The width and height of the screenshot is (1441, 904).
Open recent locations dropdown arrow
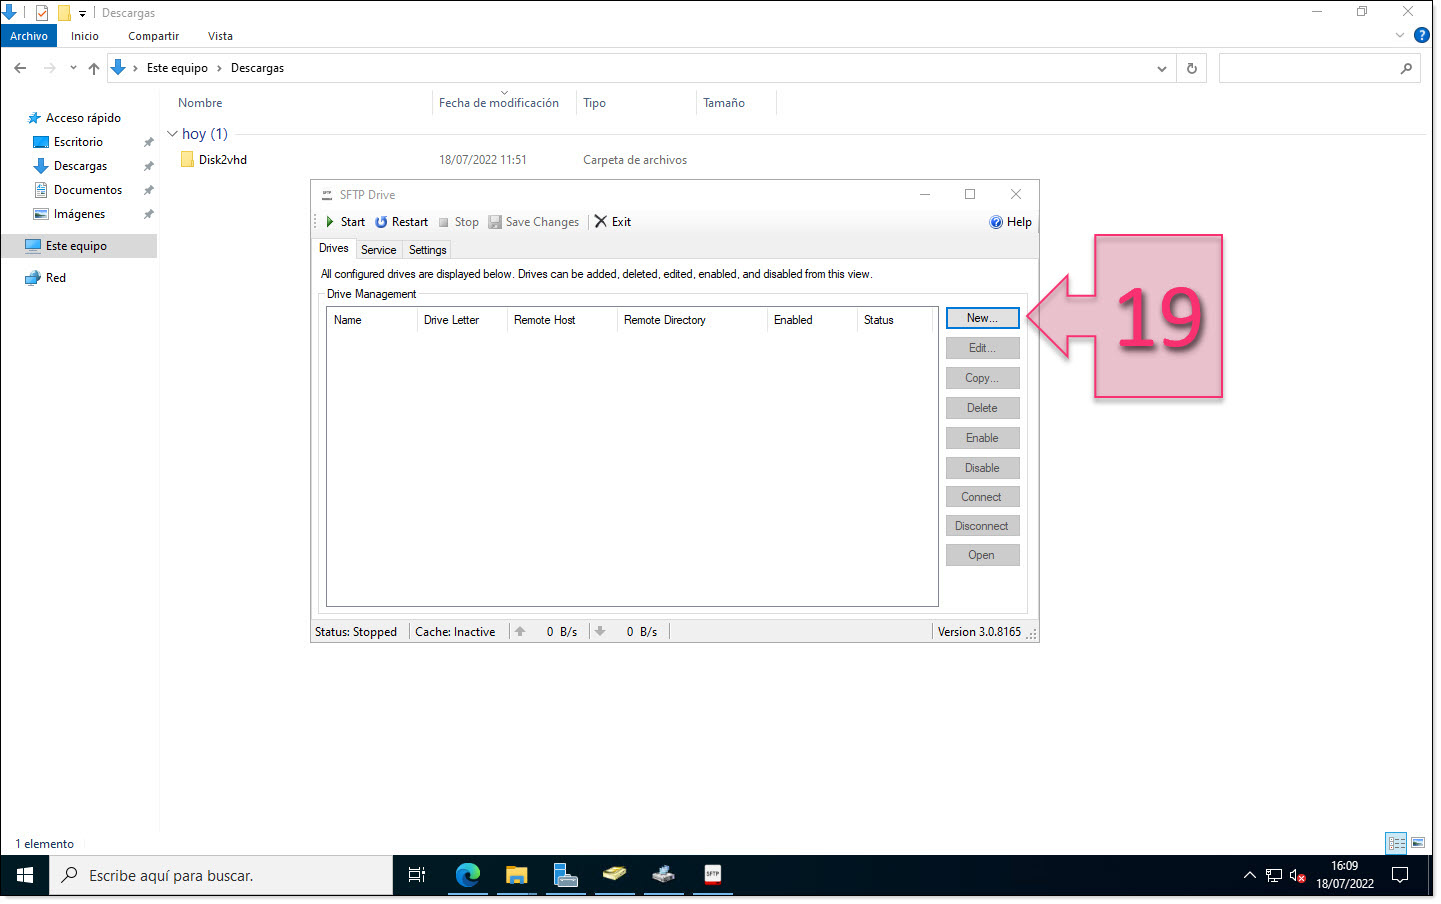pos(73,68)
